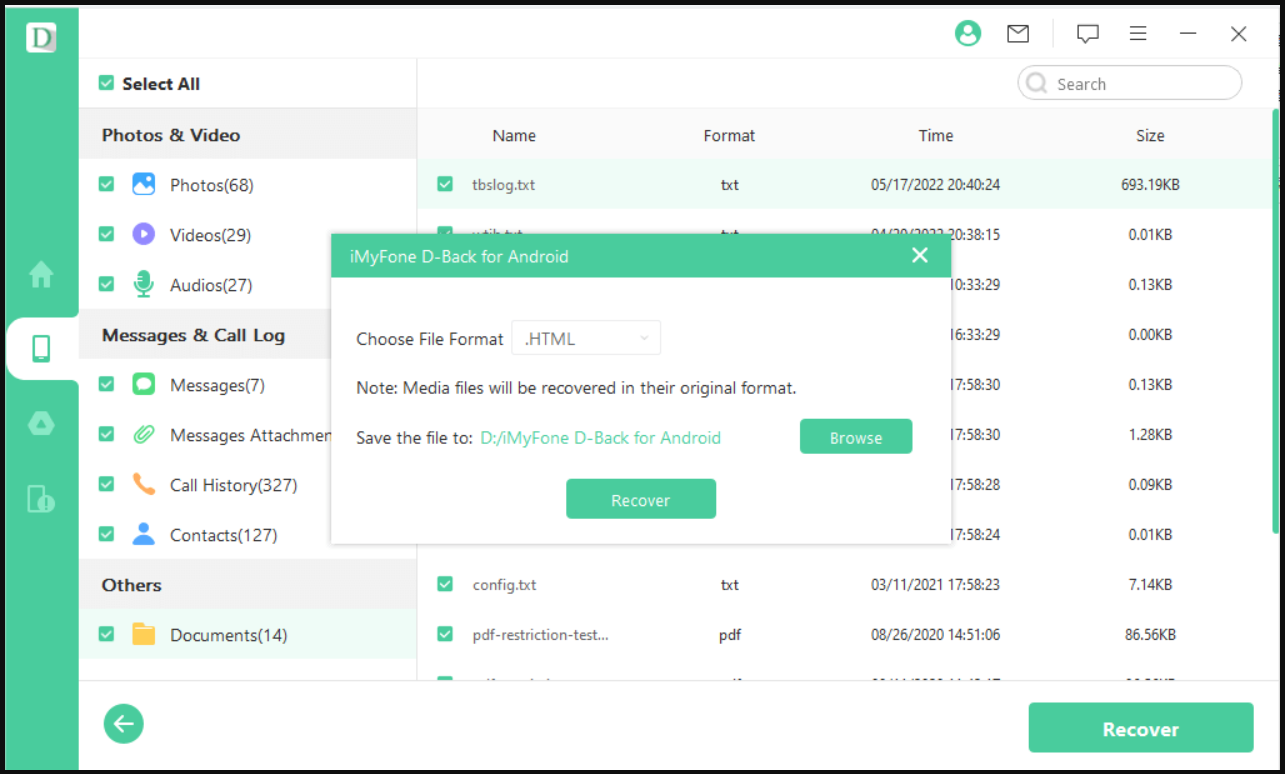Uncheck the Documents(14) checkbox

pyautogui.click(x=106, y=634)
